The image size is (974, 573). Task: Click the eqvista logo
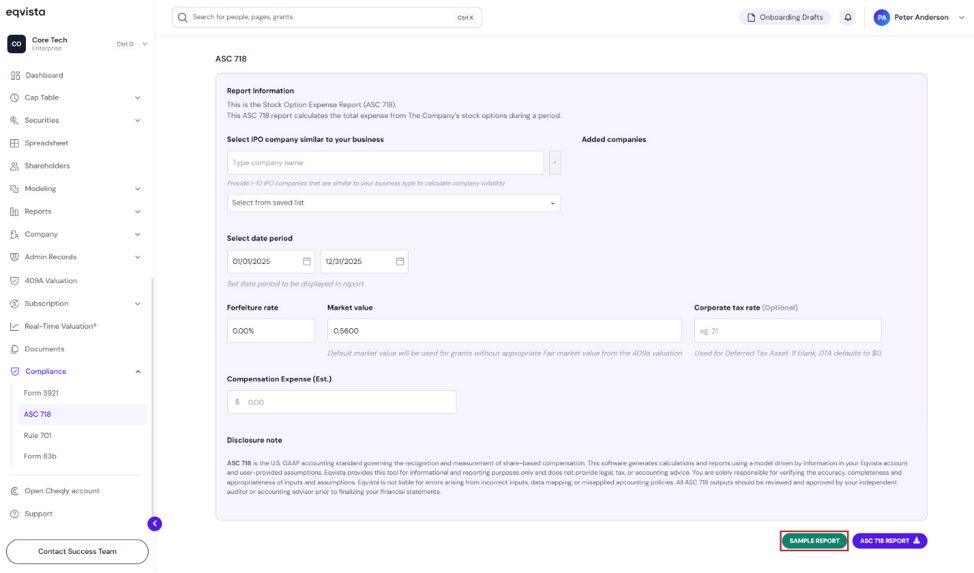tap(25, 12)
